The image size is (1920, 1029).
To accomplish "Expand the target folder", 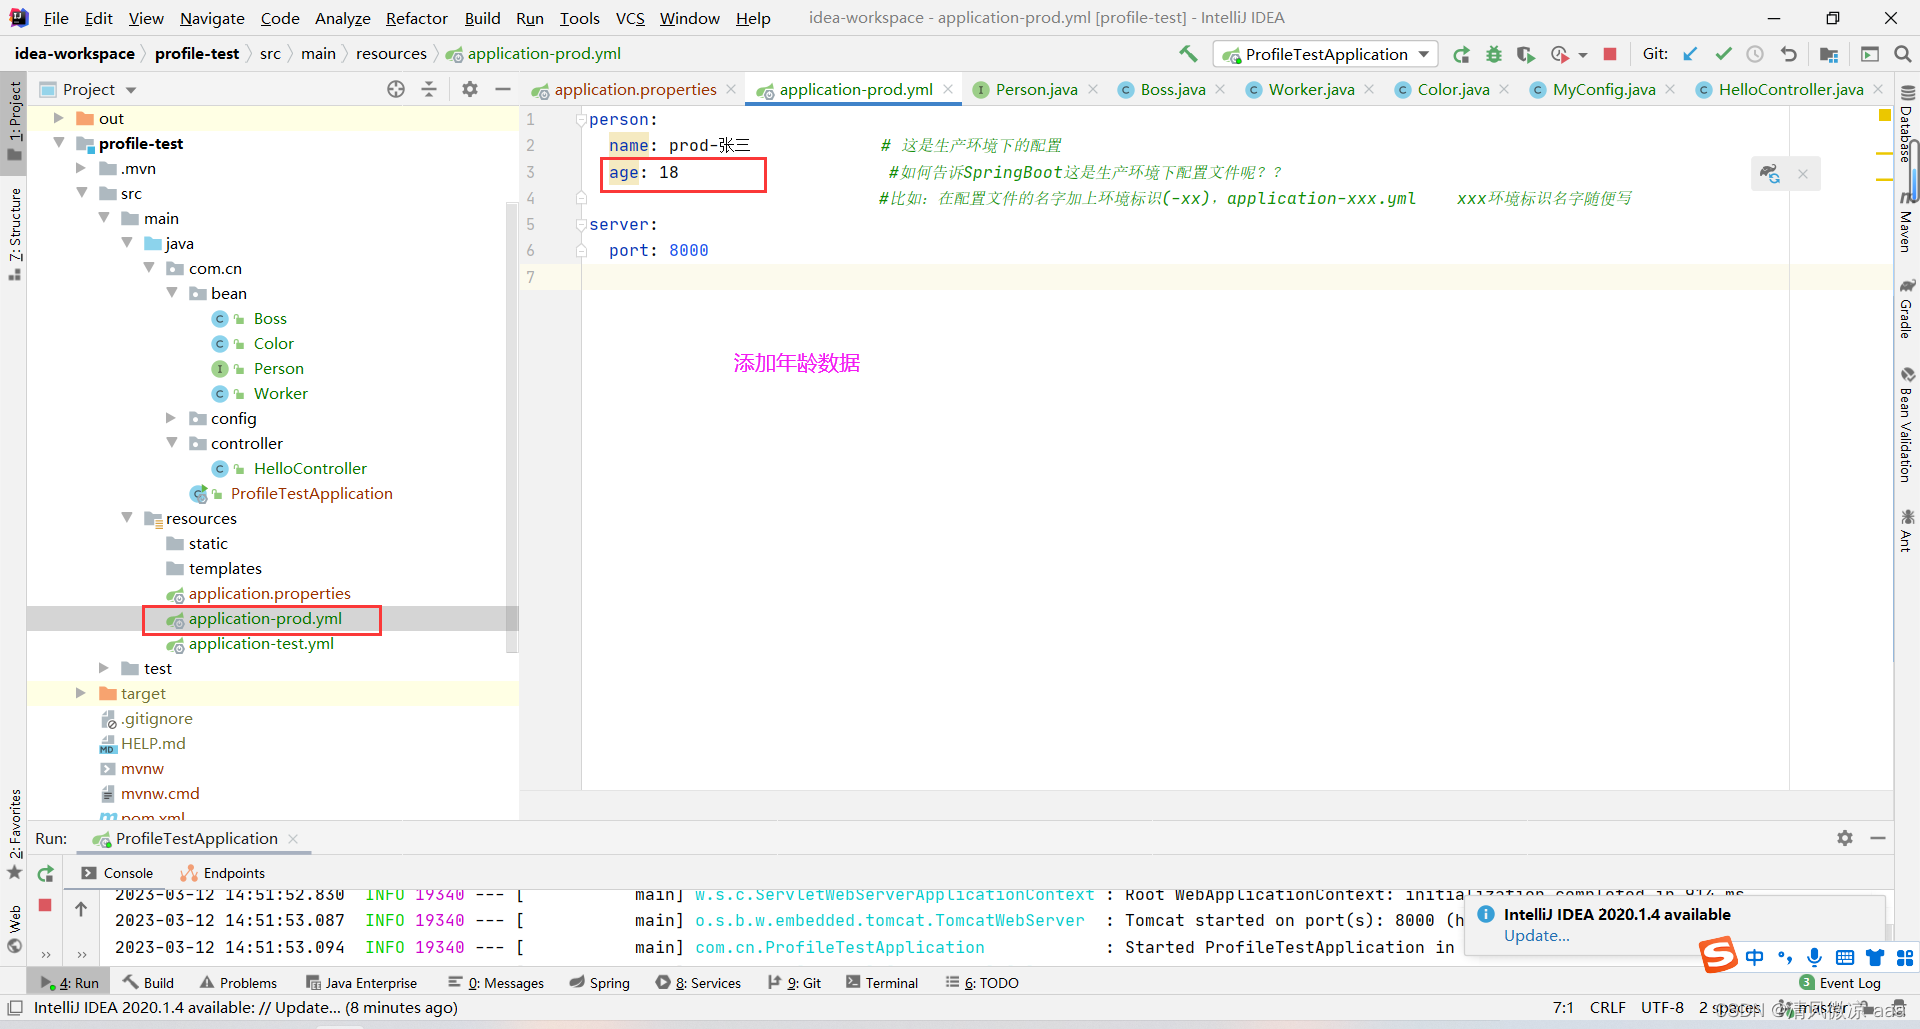I will [x=81, y=693].
